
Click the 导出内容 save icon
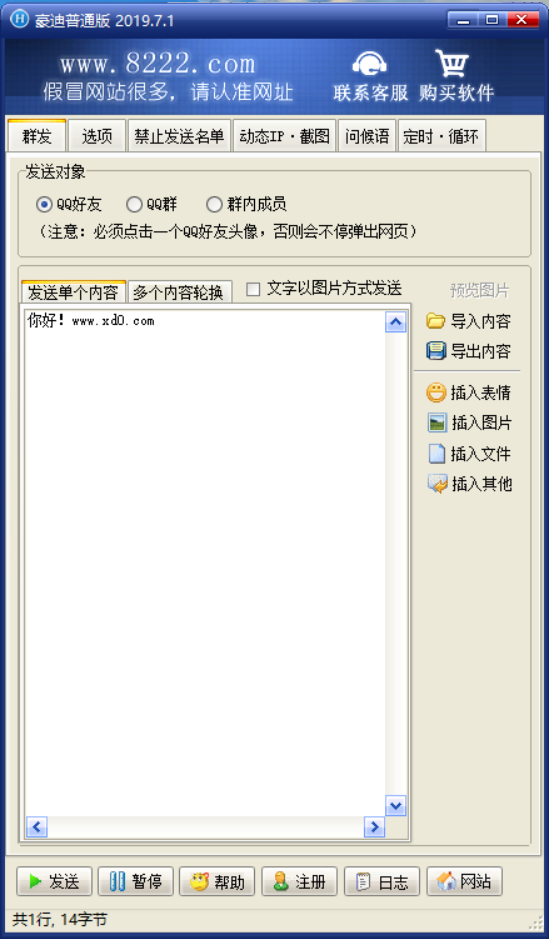click(x=436, y=351)
